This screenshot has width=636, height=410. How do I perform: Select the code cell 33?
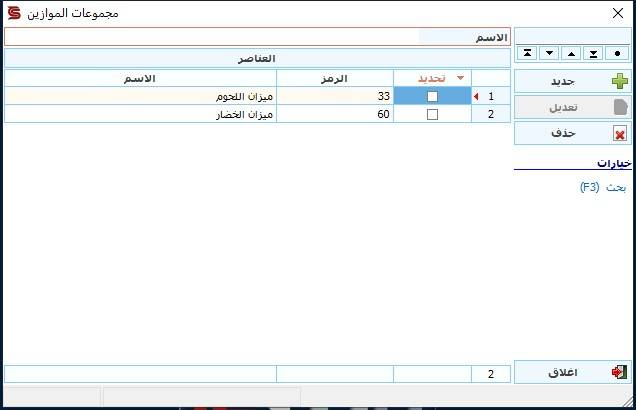click(x=335, y=97)
